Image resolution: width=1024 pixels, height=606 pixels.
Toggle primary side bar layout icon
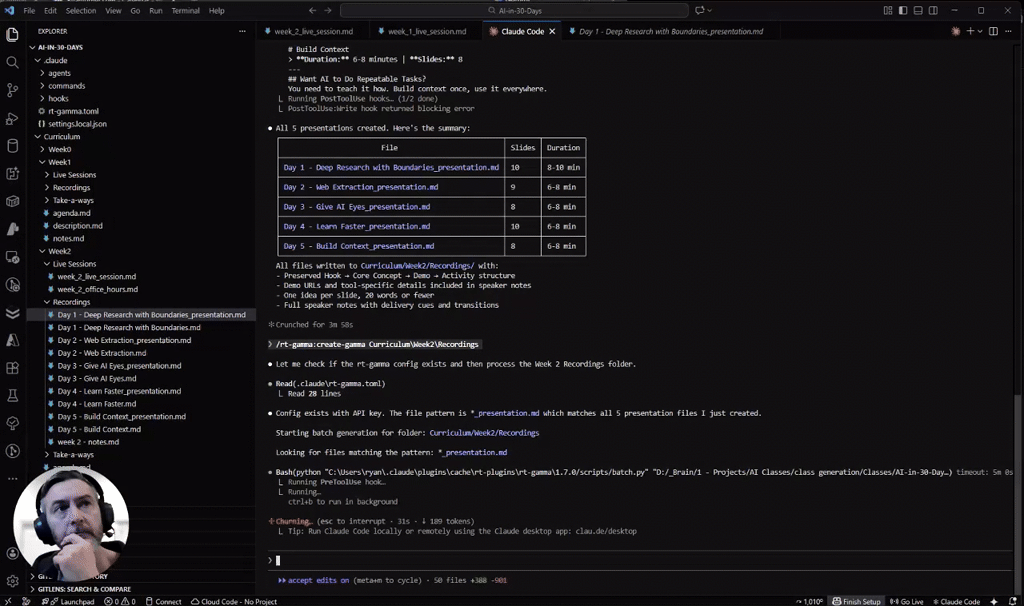coord(903,10)
